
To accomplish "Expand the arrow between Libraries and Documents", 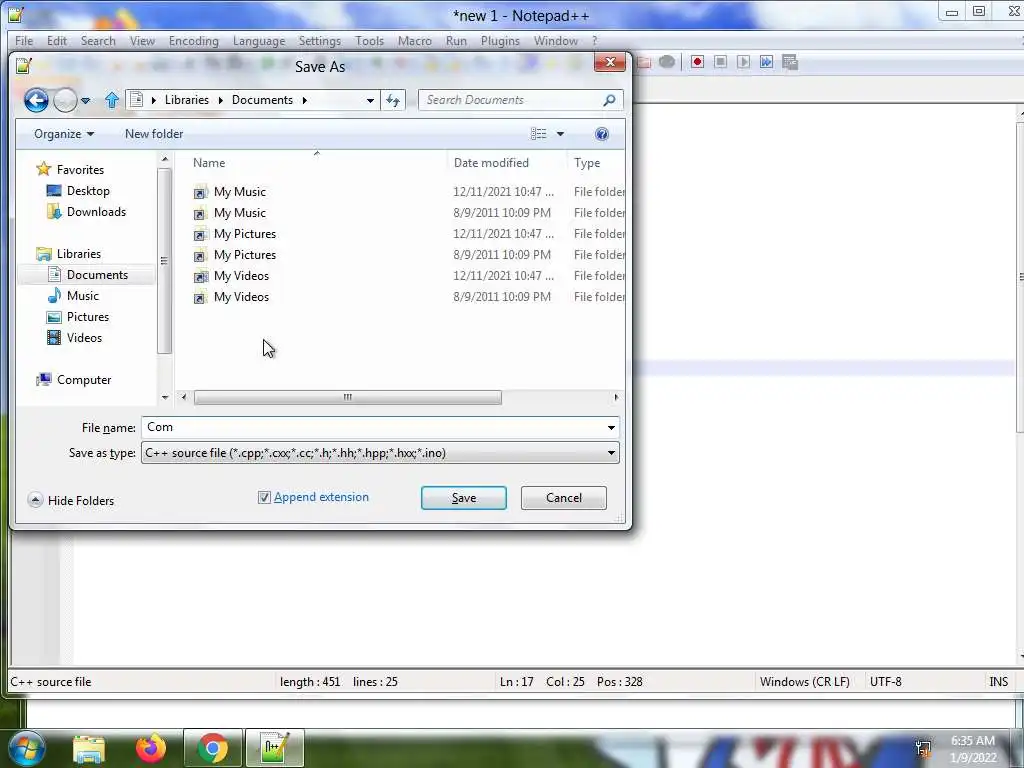I will click(x=220, y=100).
